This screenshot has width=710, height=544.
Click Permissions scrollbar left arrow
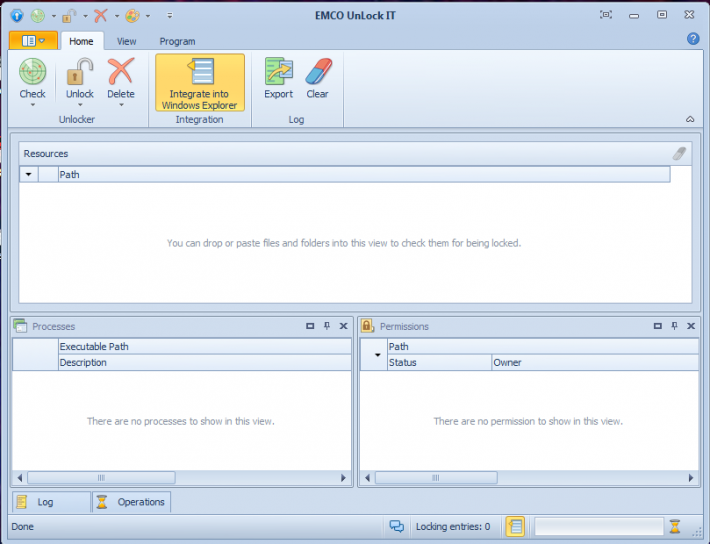tap(367, 477)
